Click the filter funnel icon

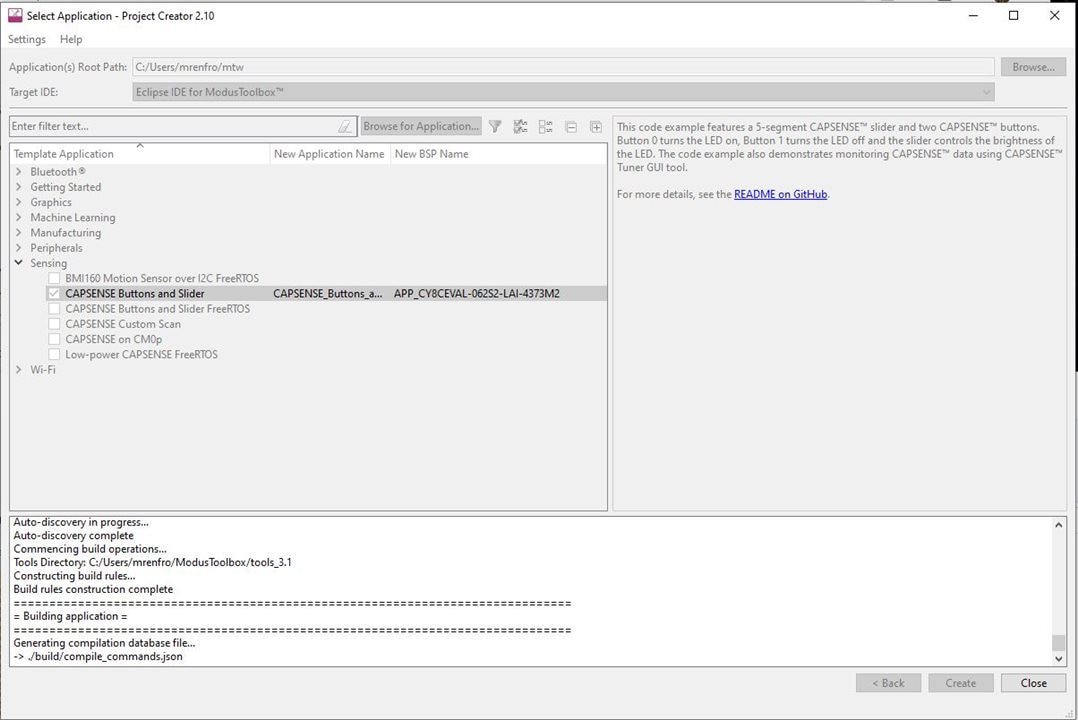[x=495, y=127]
